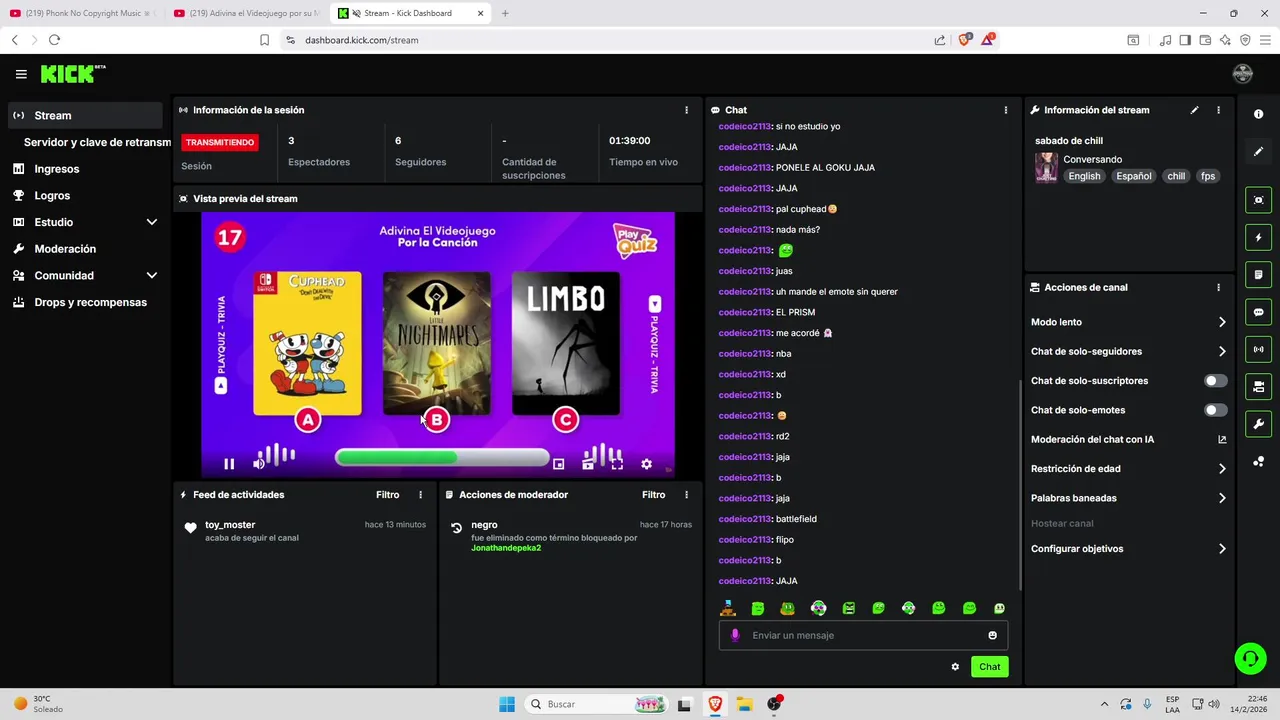
Task: Click the broadcast signal icon in right sidebar
Action: point(1258,349)
